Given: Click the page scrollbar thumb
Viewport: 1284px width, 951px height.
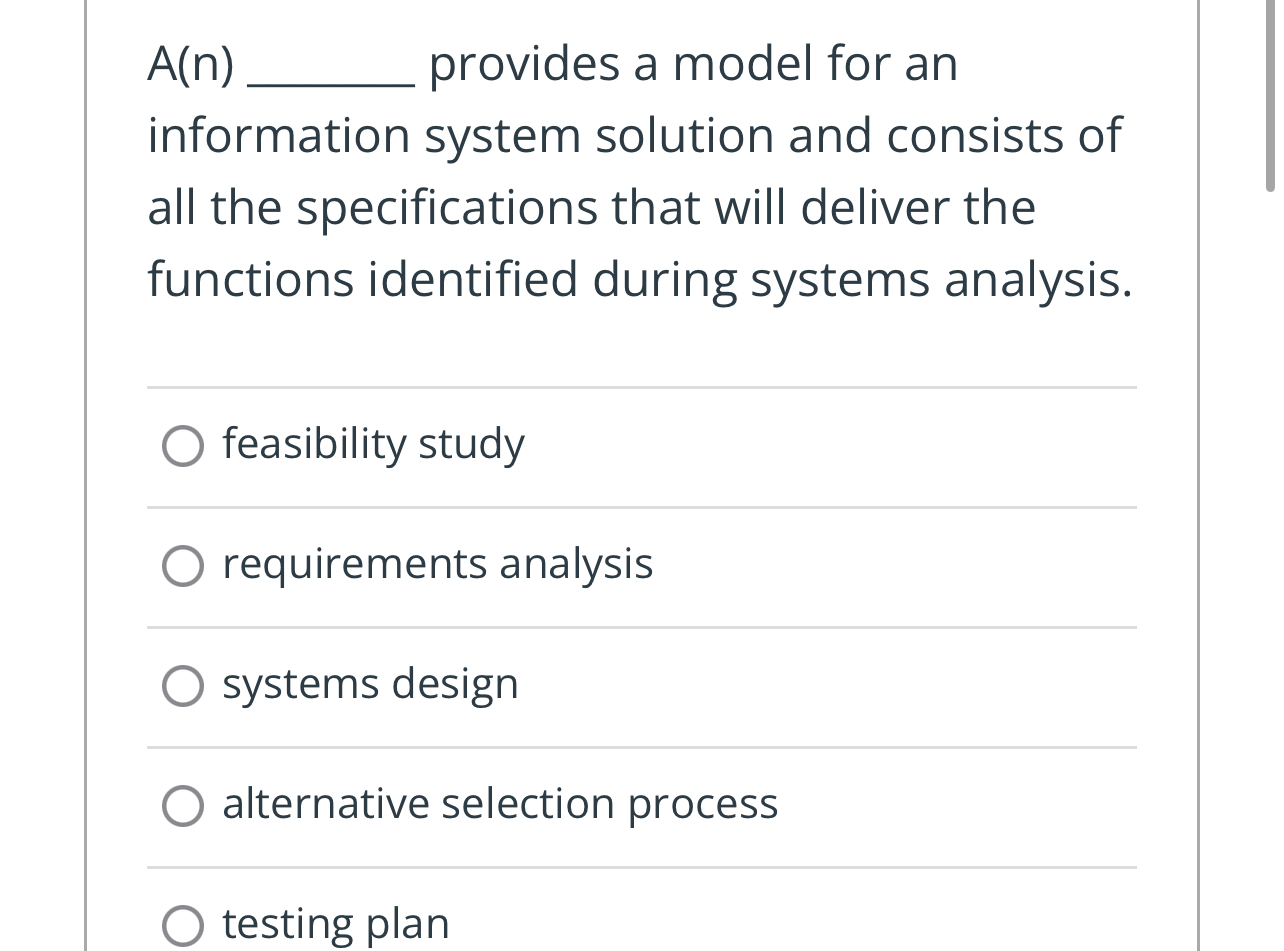Looking at the screenshot, I should (x=1270, y=95).
